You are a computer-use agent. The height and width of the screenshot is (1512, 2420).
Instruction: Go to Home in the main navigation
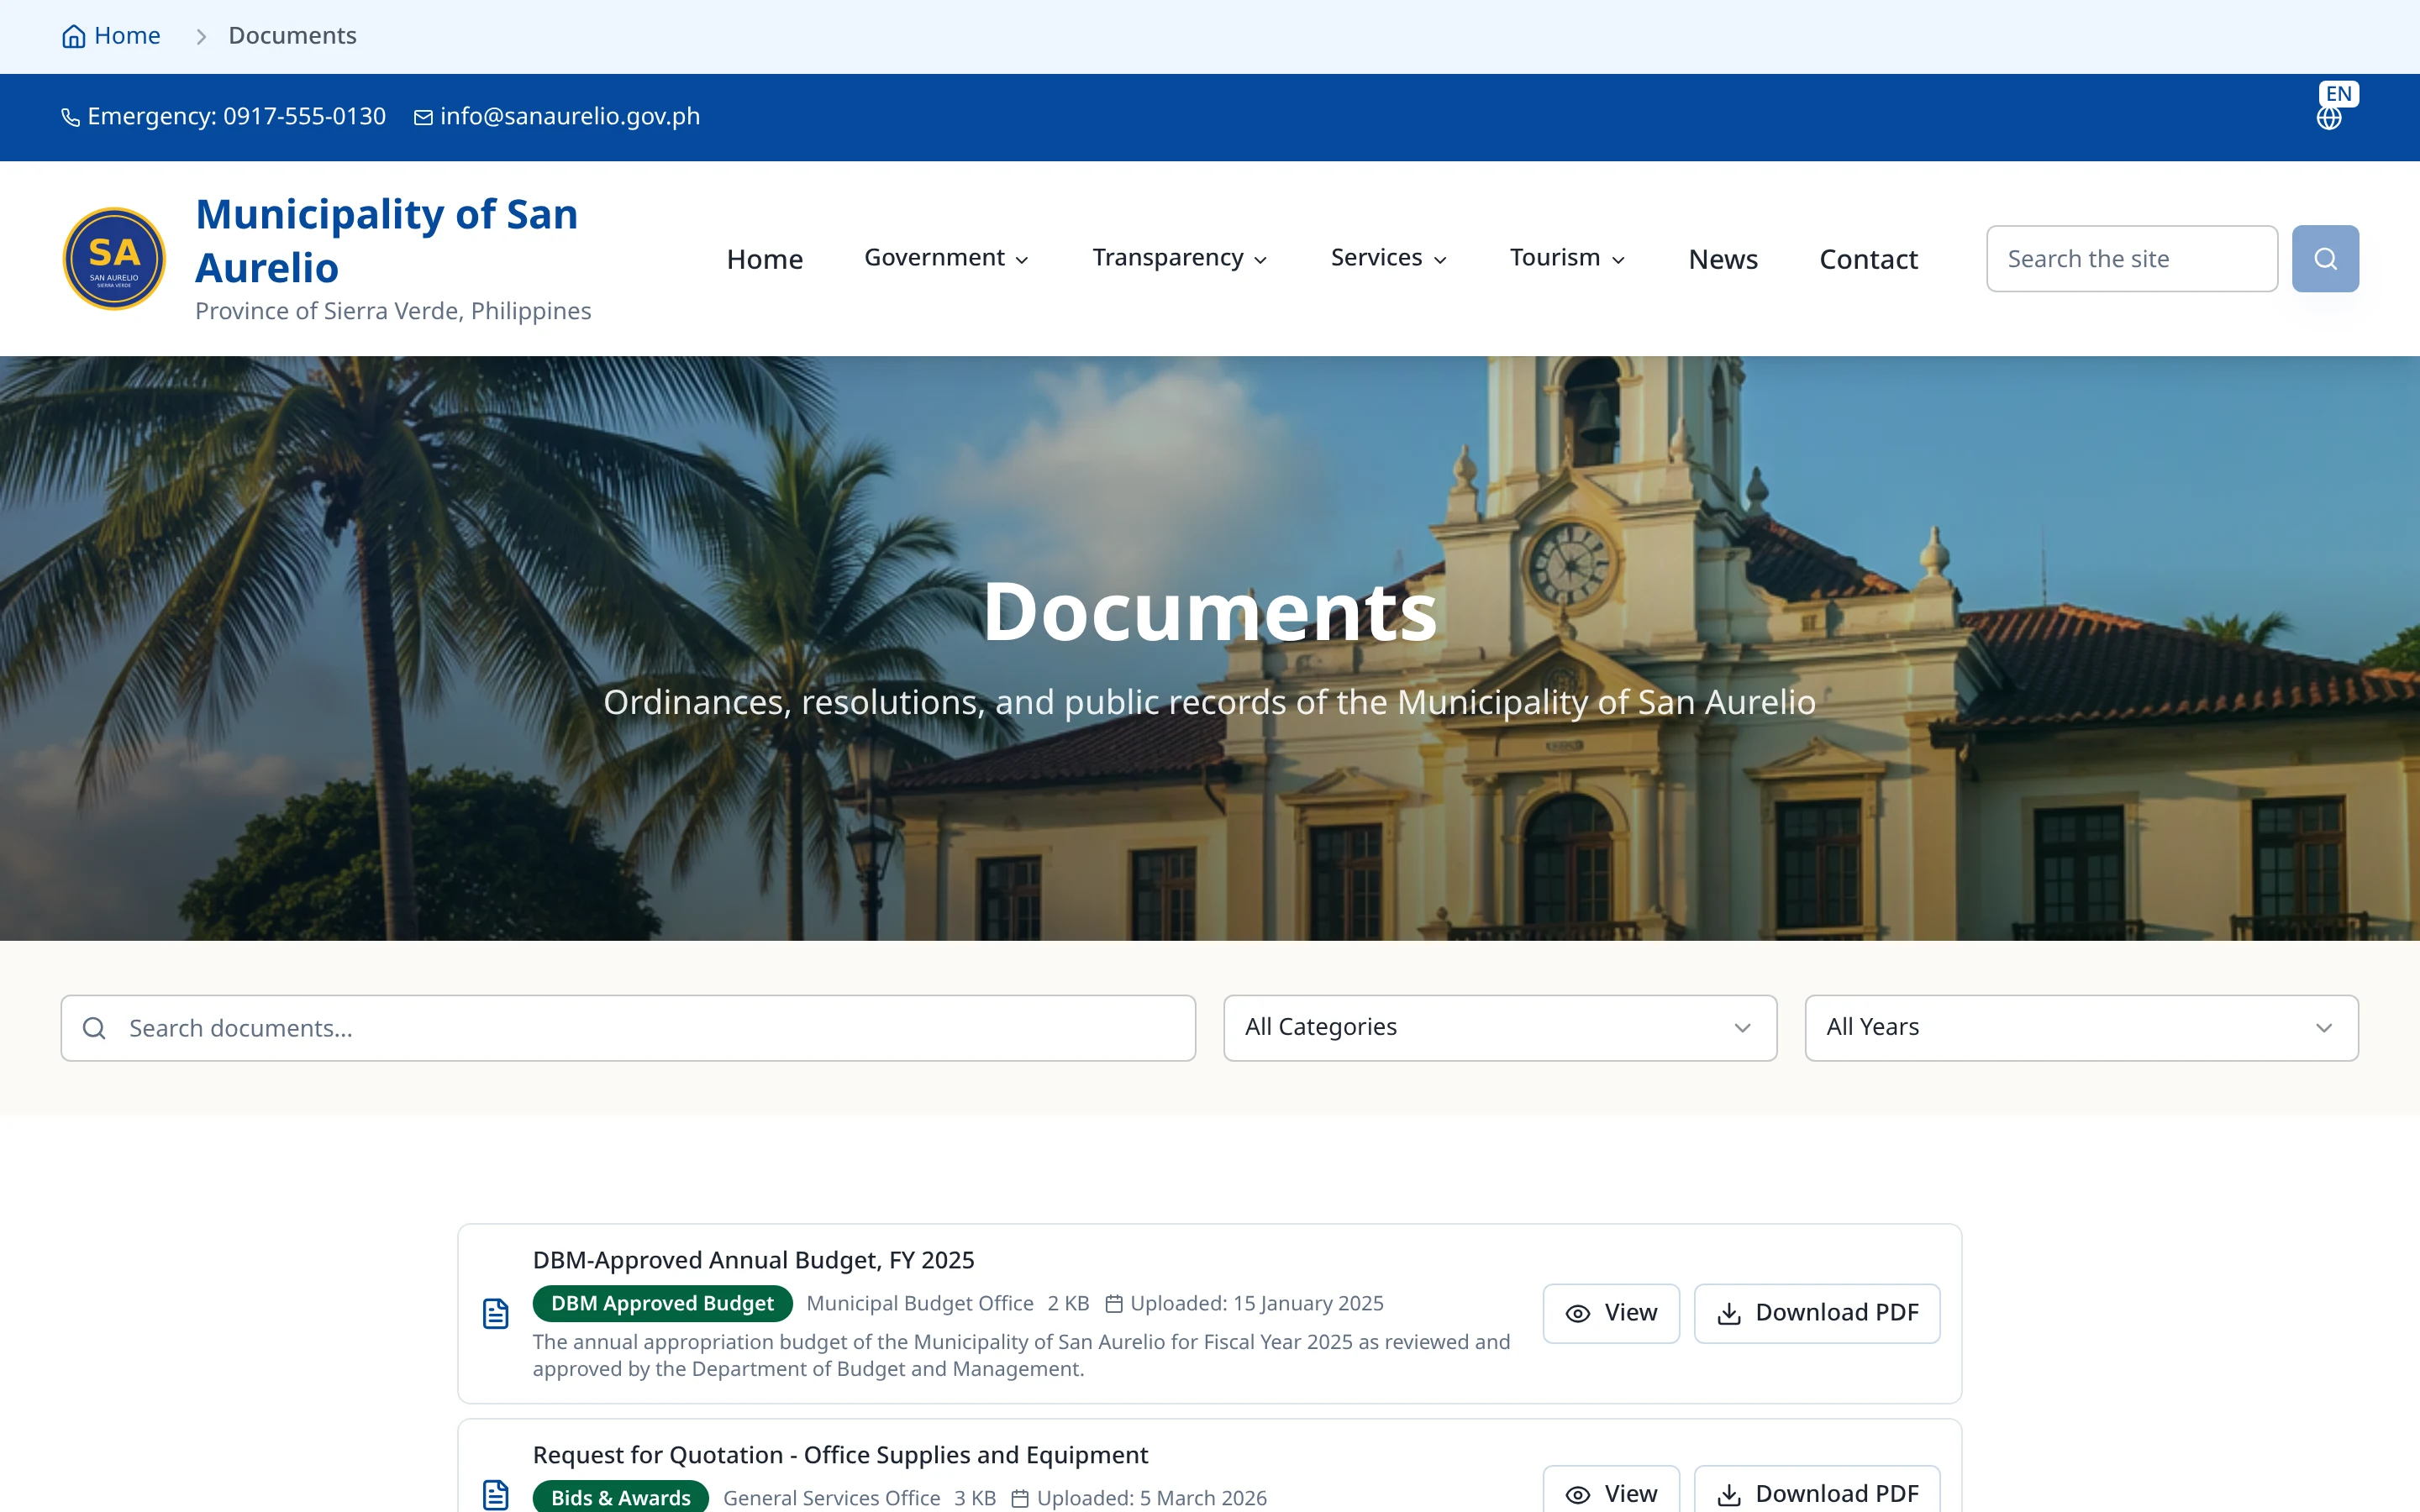click(764, 259)
